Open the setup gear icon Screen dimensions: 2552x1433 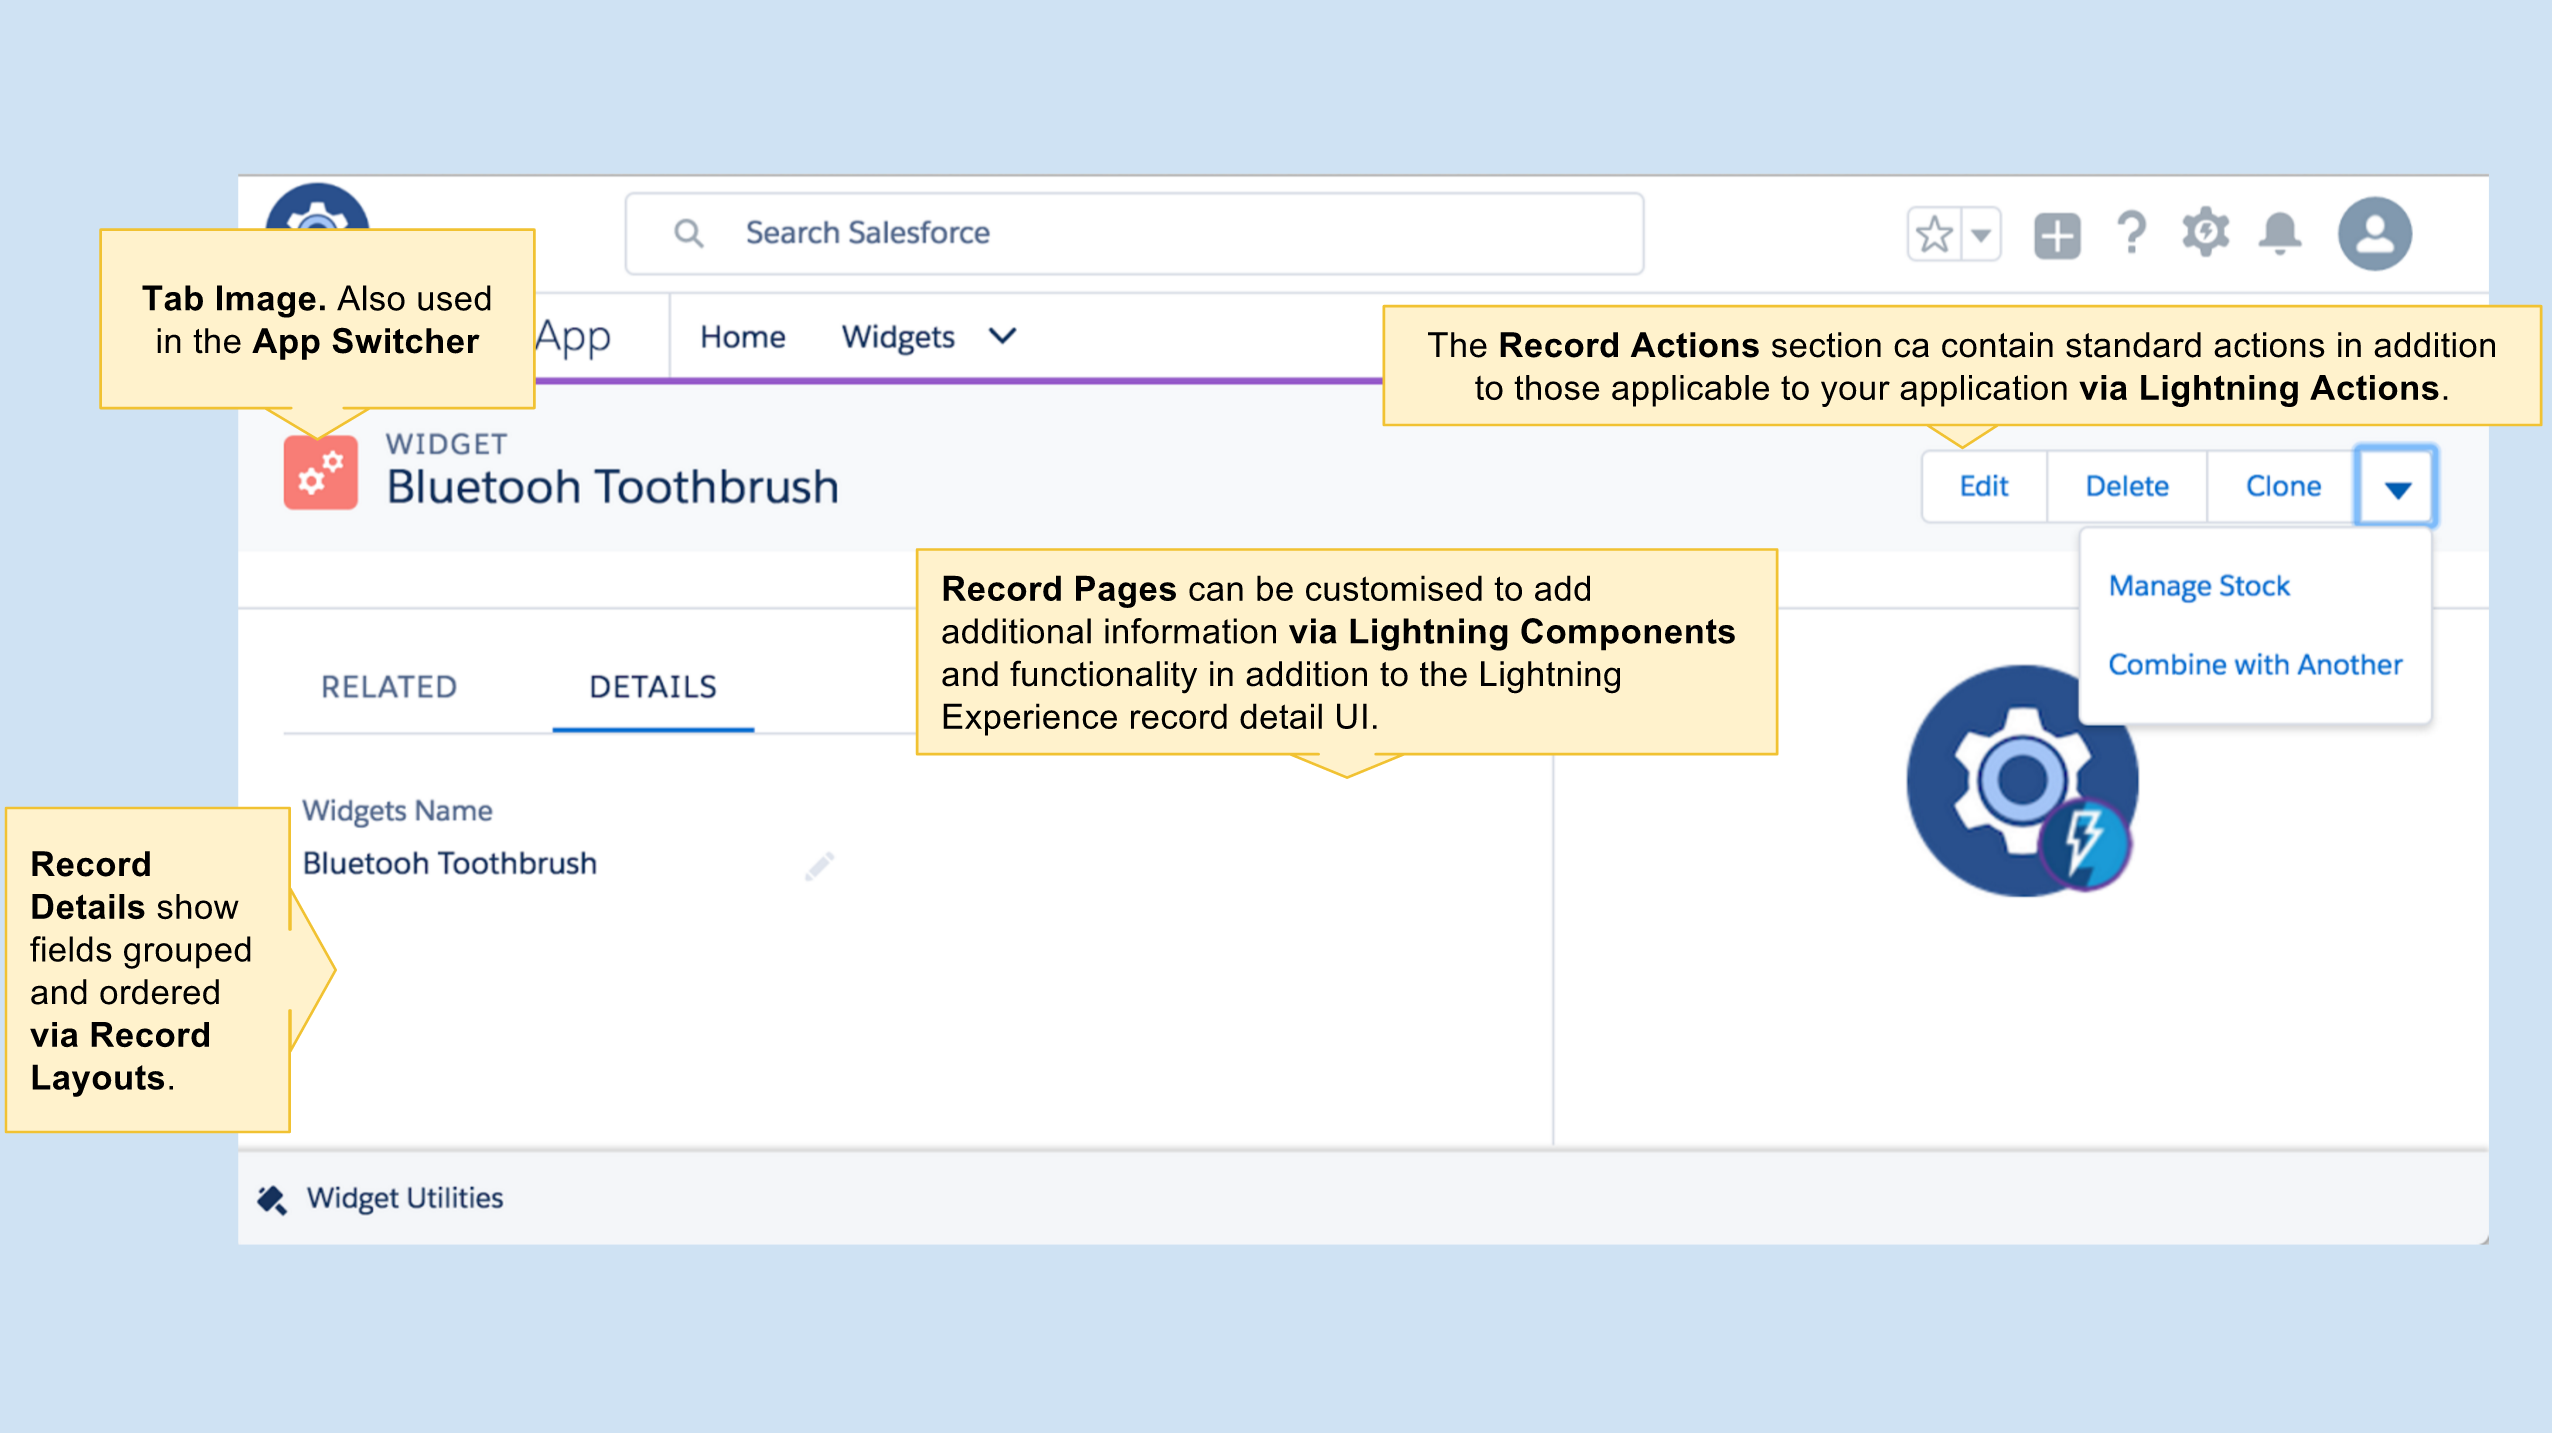(x=2205, y=234)
